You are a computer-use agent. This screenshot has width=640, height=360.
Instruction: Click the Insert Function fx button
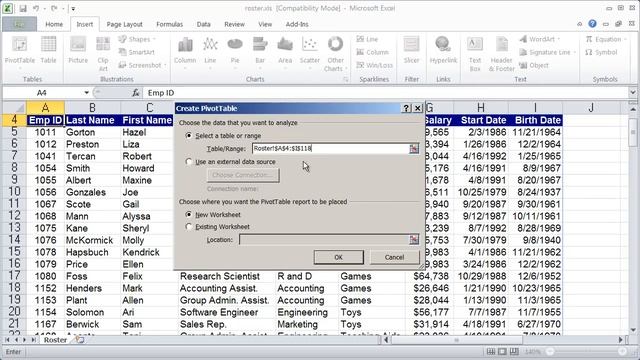pyautogui.click(x=136, y=93)
